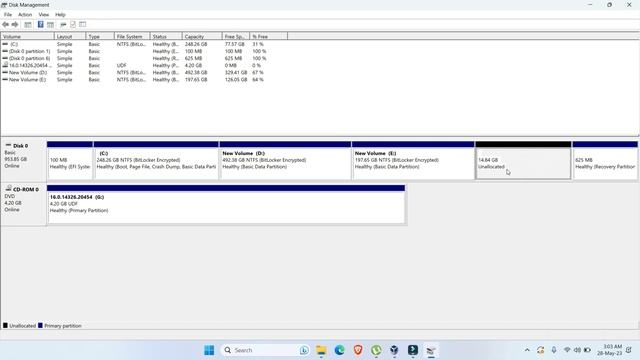Sort by the % Free column header
Image resolution: width=640 pixels, height=360 pixels.
click(x=268, y=37)
